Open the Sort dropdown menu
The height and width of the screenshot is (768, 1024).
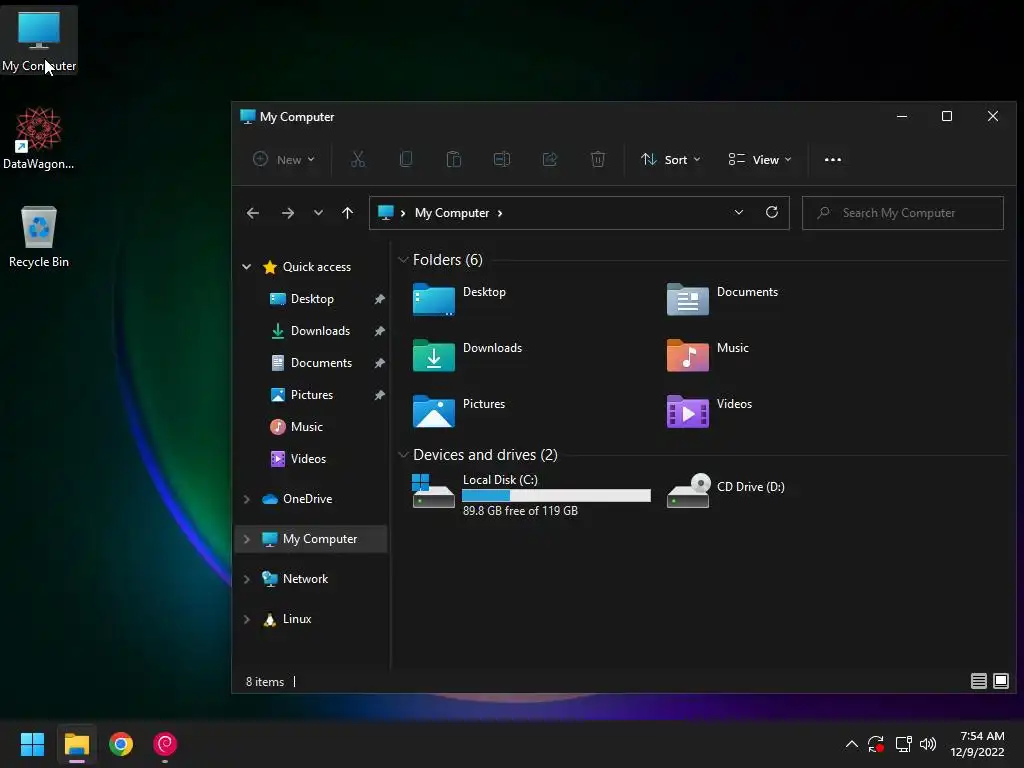tap(670, 159)
